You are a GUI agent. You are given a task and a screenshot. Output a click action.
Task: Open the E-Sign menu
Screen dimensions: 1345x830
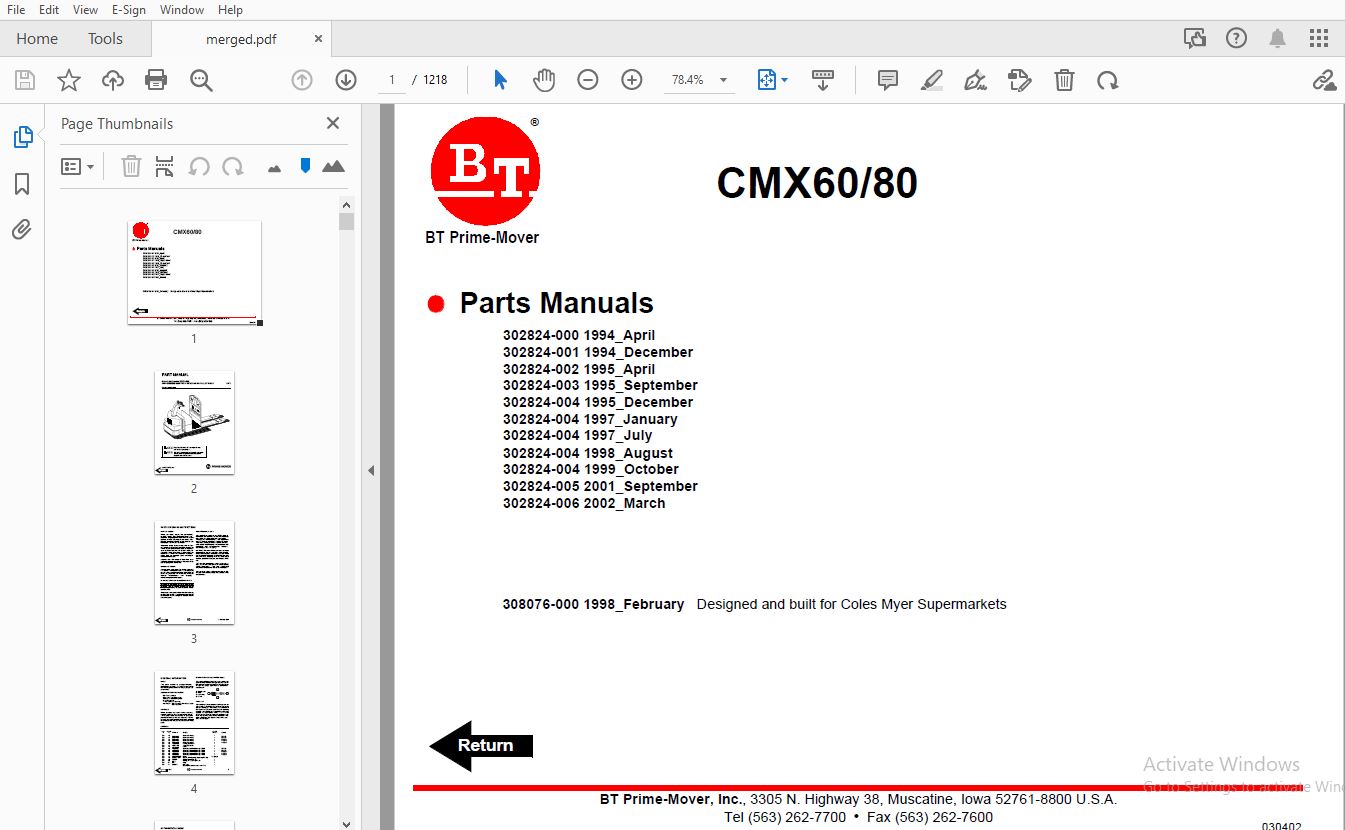(x=128, y=9)
